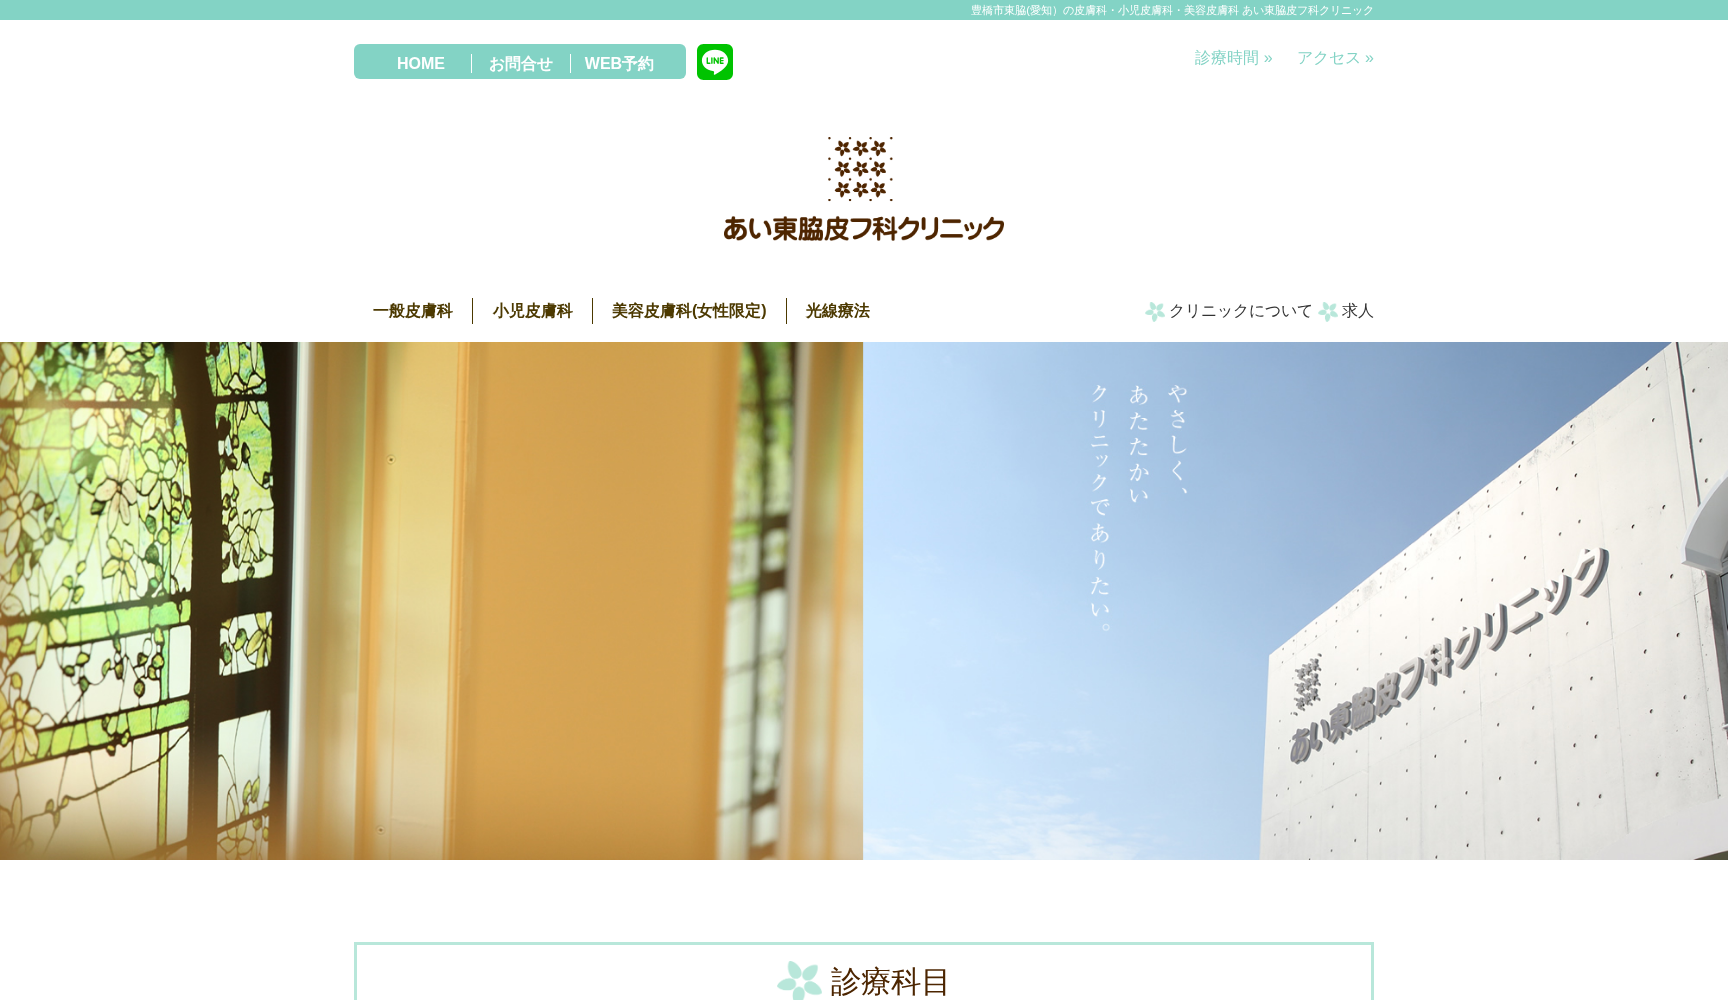Image resolution: width=1728 pixels, height=1000 pixels.
Task: Open the 診療時間 double-arrow indicator
Action: (1268, 57)
